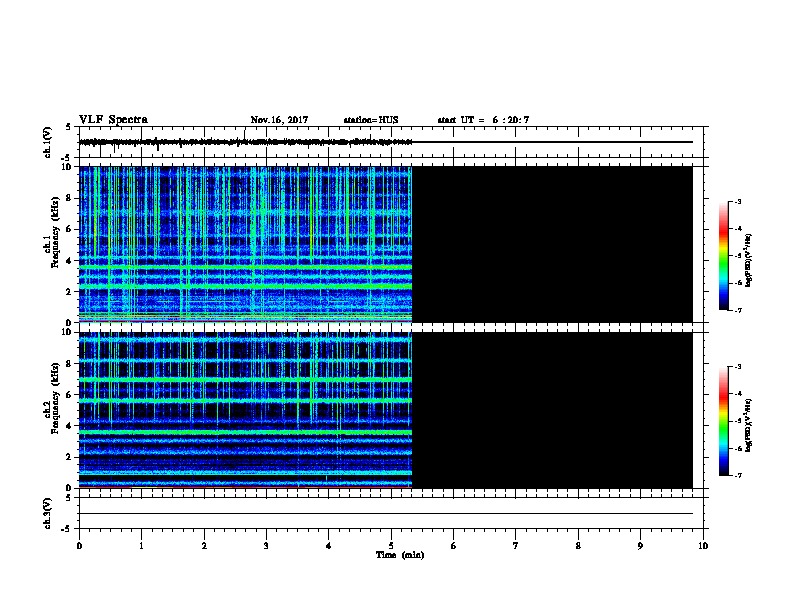This screenshot has width=792, height=612.
Task: Click the ch.2 spectrogram colored data area
Action: (x=245, y=410)
